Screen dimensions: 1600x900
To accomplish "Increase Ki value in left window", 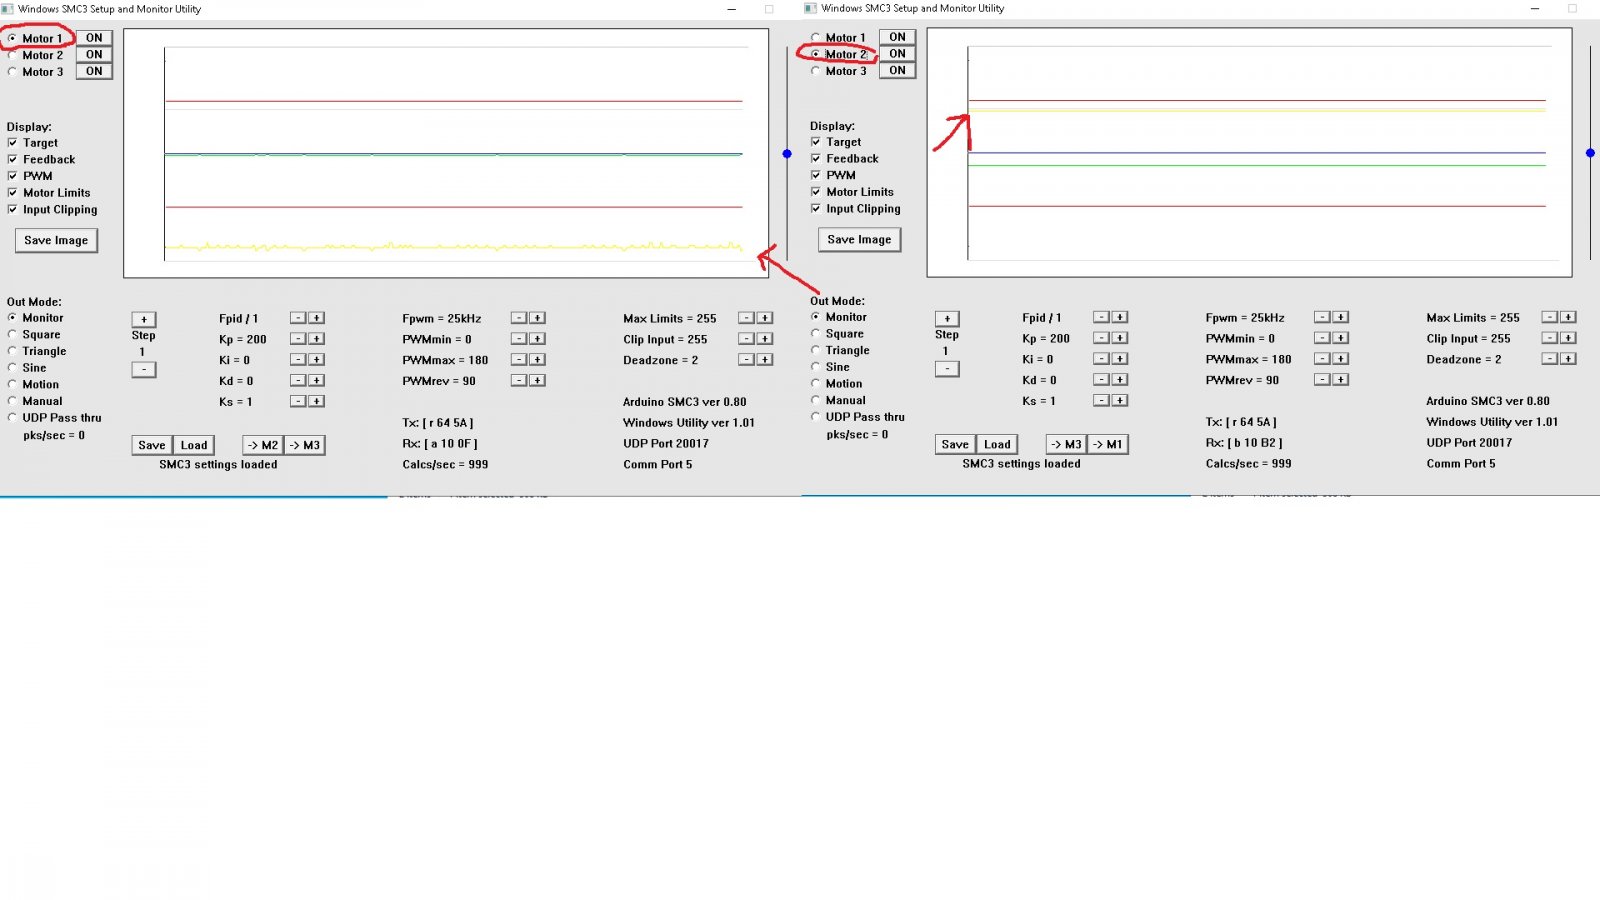I will tap(316, 360).
